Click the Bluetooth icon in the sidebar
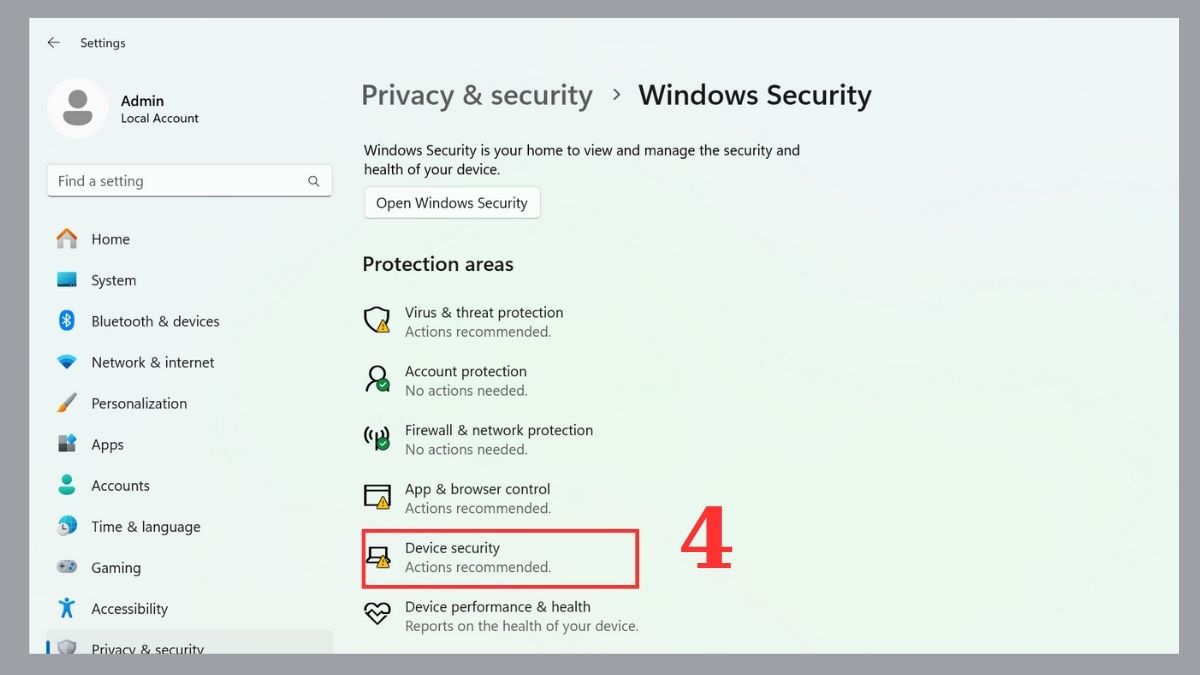 click(x=67, y=321)
